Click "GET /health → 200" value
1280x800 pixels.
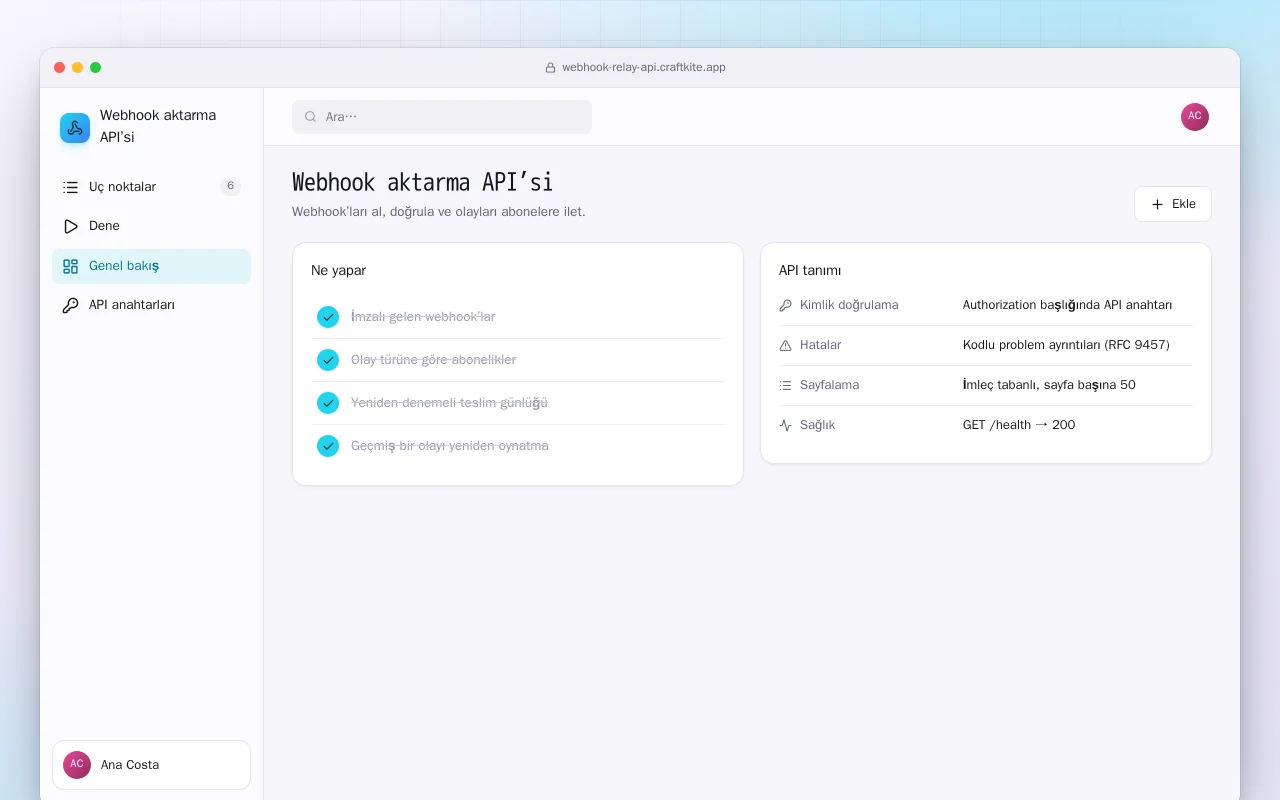pos(1019,425)
